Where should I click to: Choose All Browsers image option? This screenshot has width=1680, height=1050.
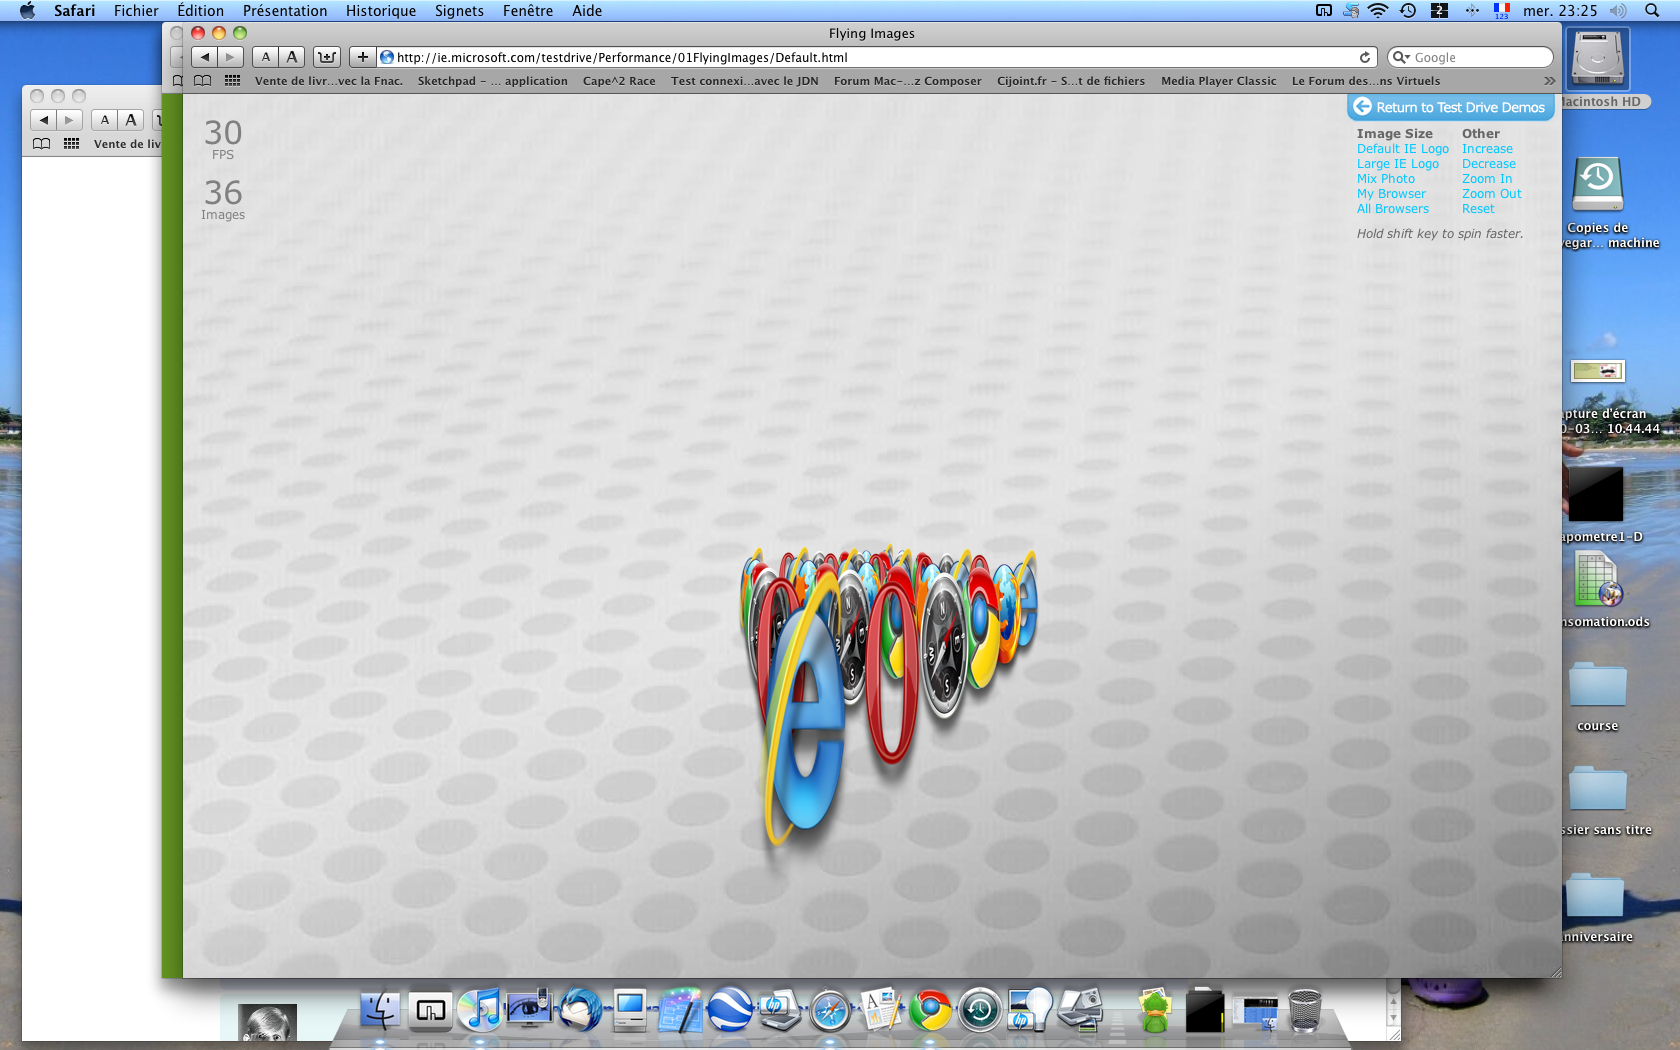tap(1392, 209)
